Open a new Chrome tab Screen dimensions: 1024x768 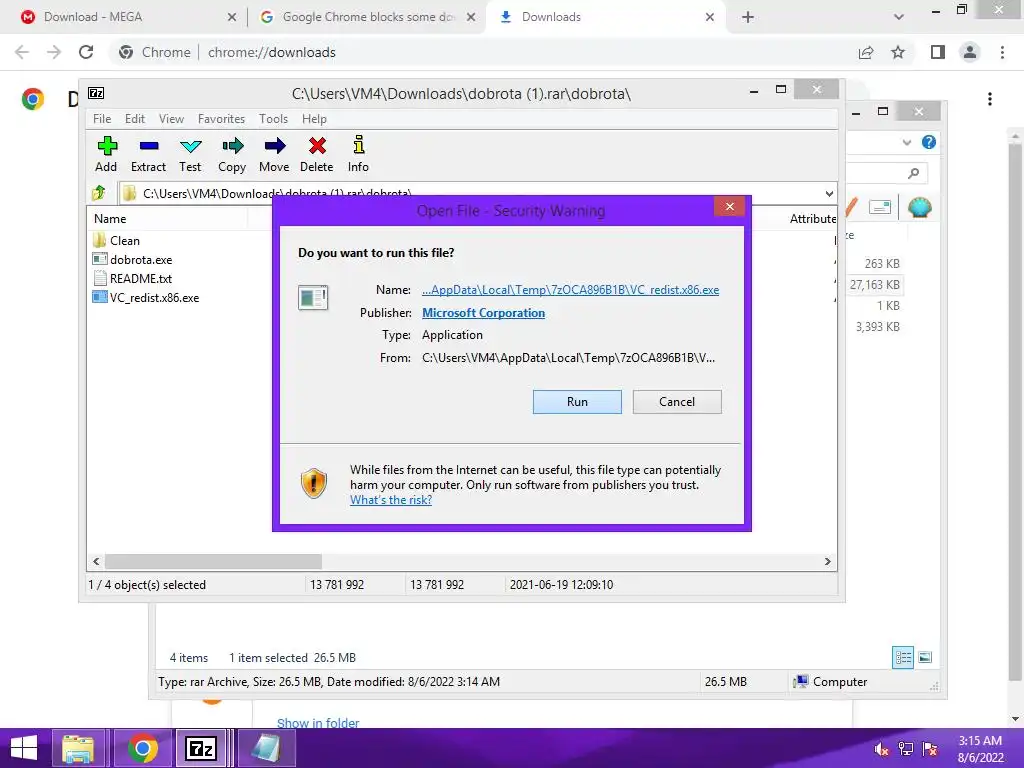click(748, 17)
